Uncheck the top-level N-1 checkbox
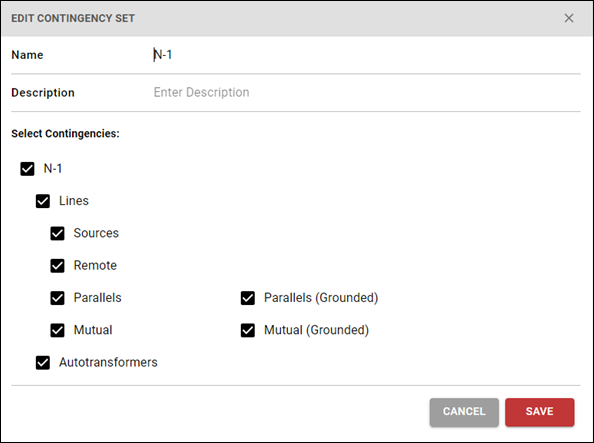 (x=27, y=169)
